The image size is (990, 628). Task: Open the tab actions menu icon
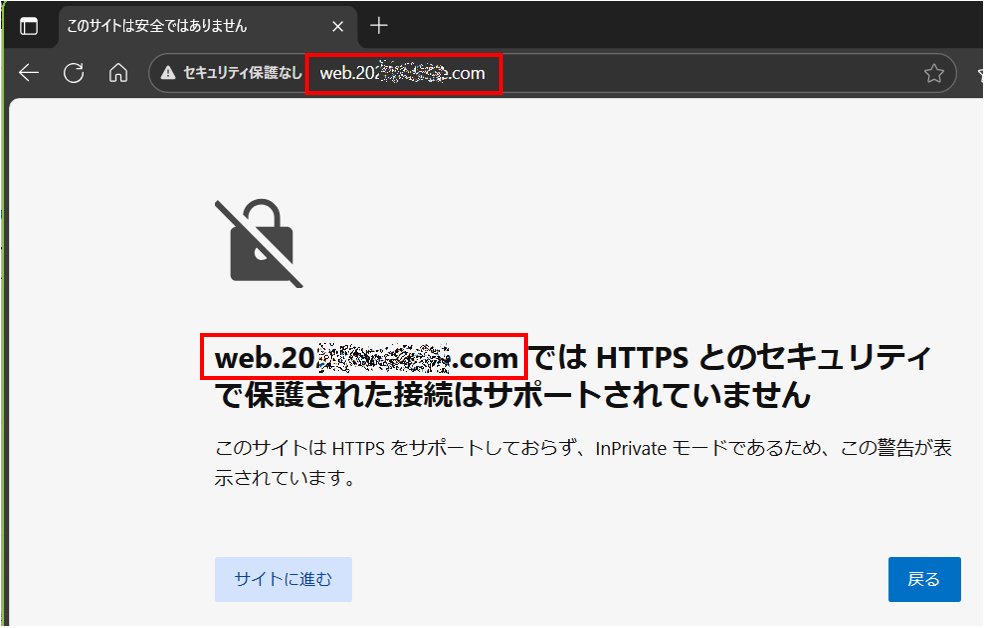pyautogui.click(x=29, y=26)
